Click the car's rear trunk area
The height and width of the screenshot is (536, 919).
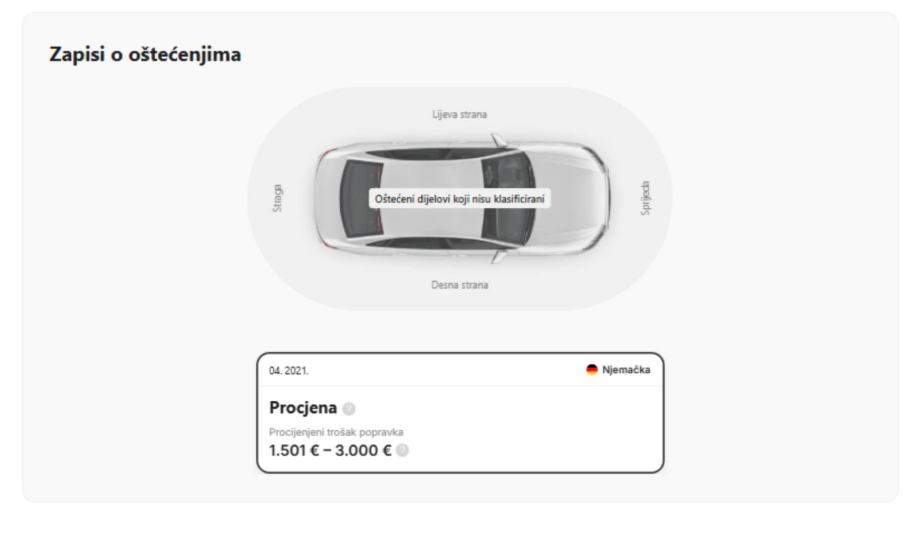(x=326, y=200)
